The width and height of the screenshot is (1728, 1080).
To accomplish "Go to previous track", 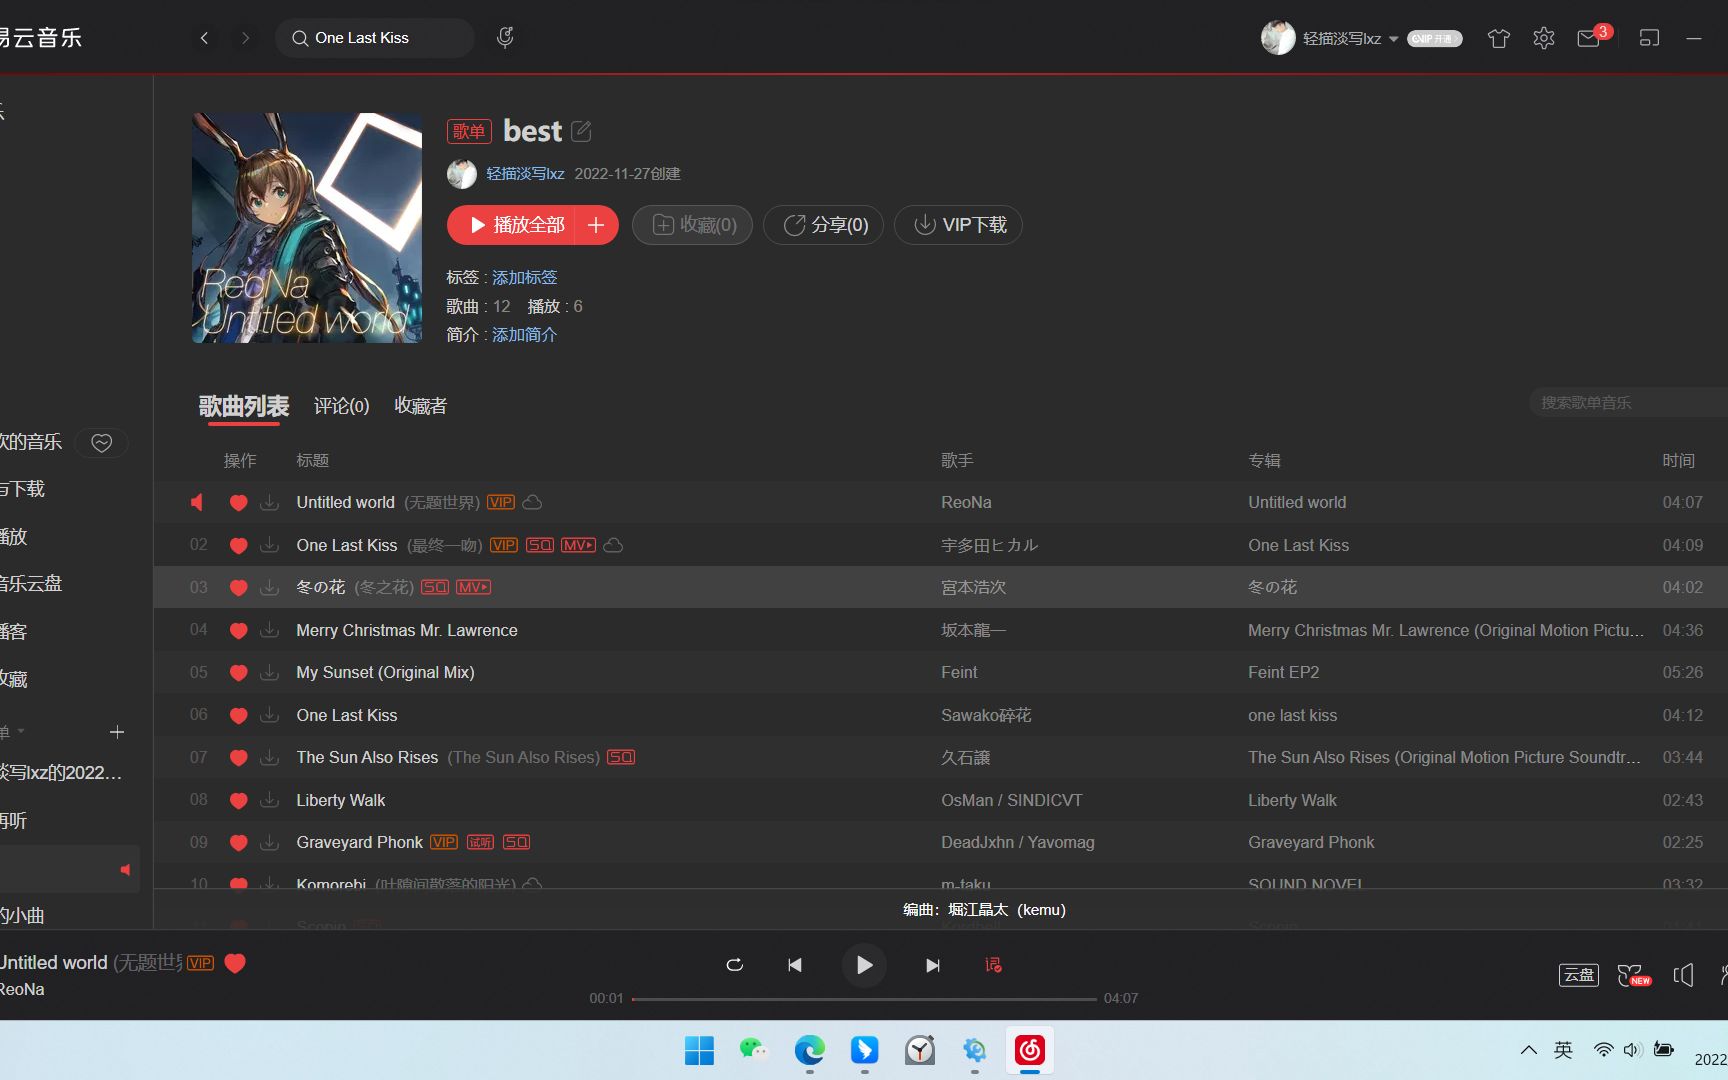I will pos(795,965).
